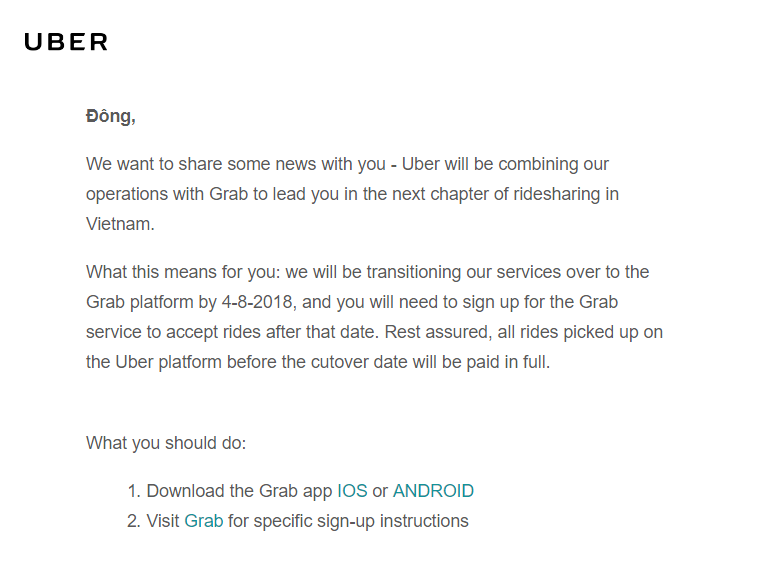Open the ANDROID download link
Image resolution: width=765 pixels, height=581 pixels.
433,491
